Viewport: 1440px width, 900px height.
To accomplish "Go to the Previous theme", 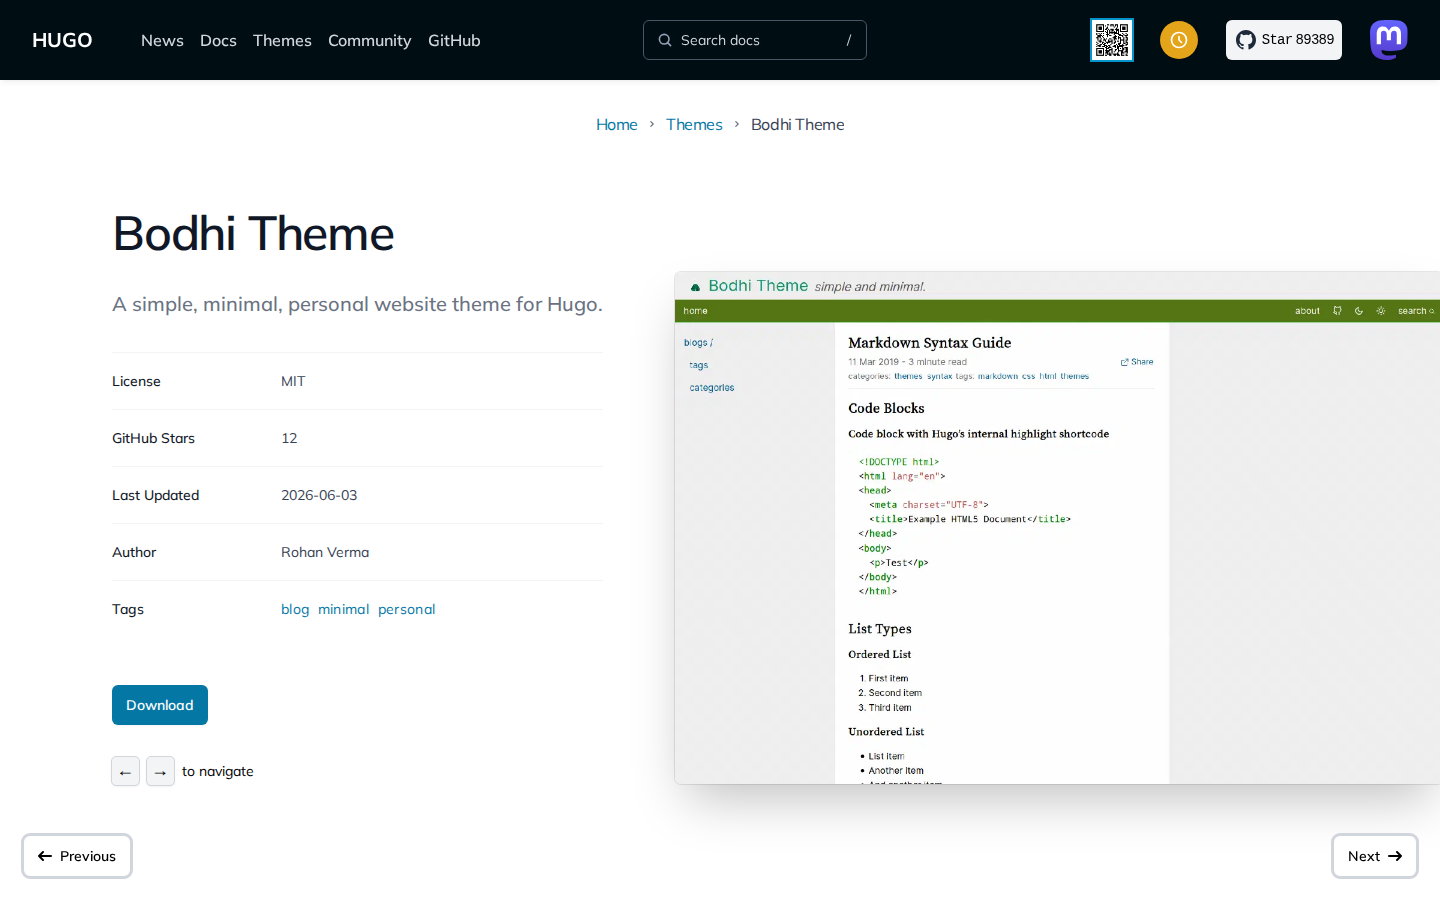I will click(x=77, y=856).
